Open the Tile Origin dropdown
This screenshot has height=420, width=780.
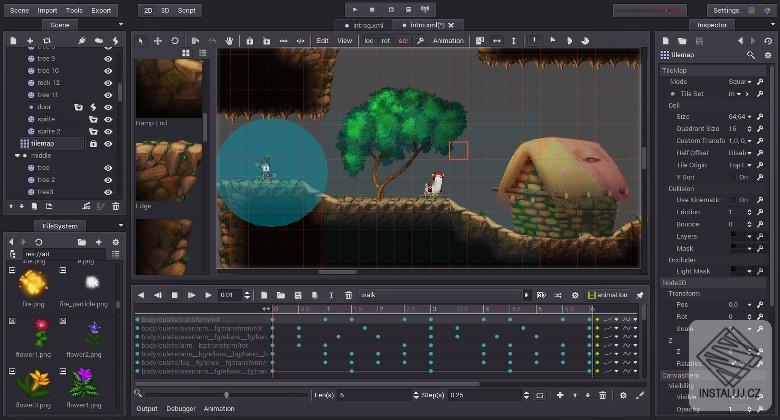click(740, 165)
